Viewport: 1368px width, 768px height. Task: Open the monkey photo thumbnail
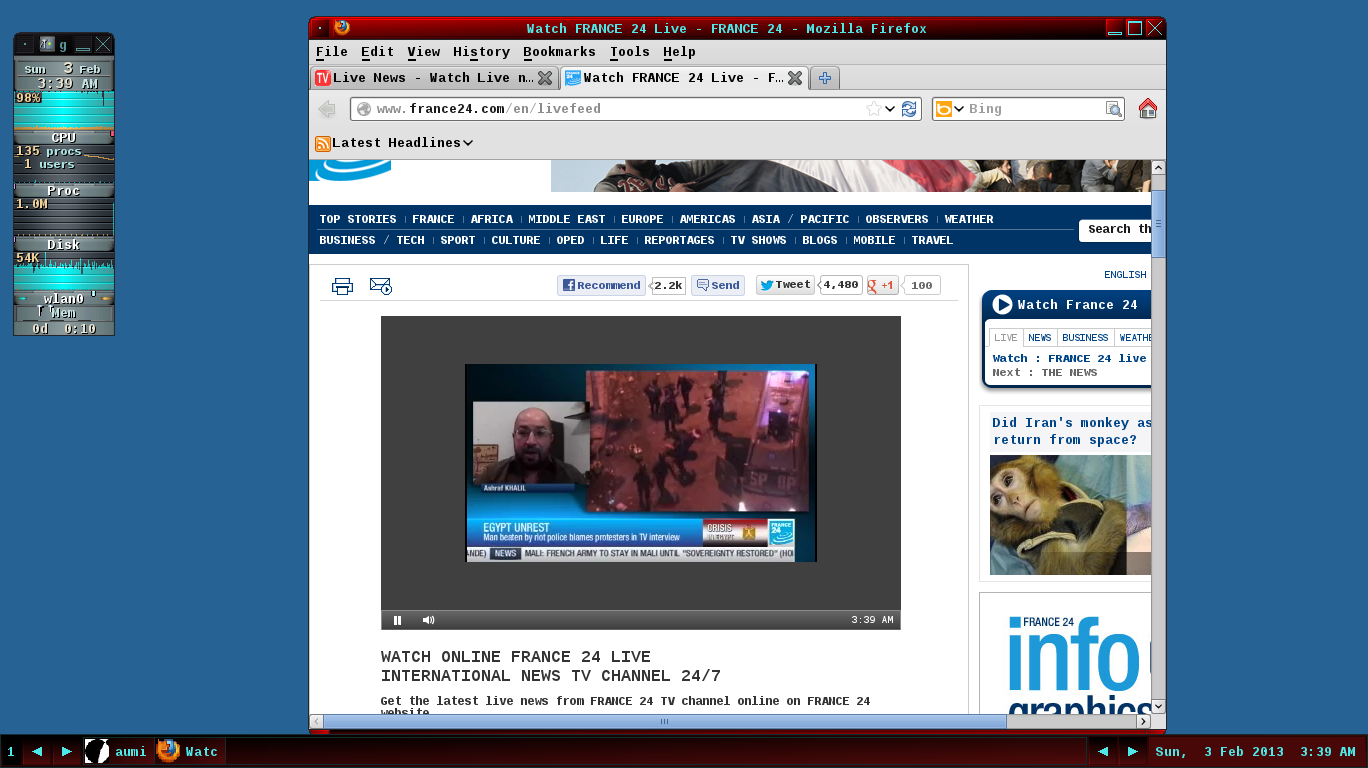tap(1070, 515)
